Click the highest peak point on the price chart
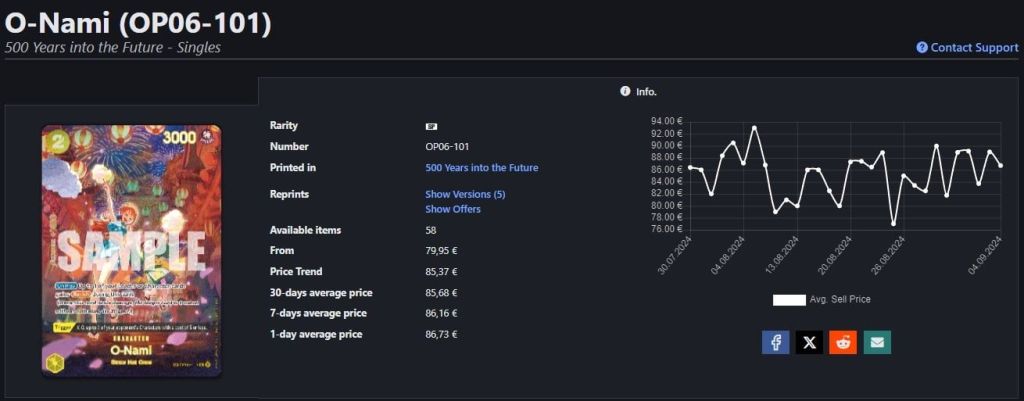The image size is (1024, 401). coord(754,128)
